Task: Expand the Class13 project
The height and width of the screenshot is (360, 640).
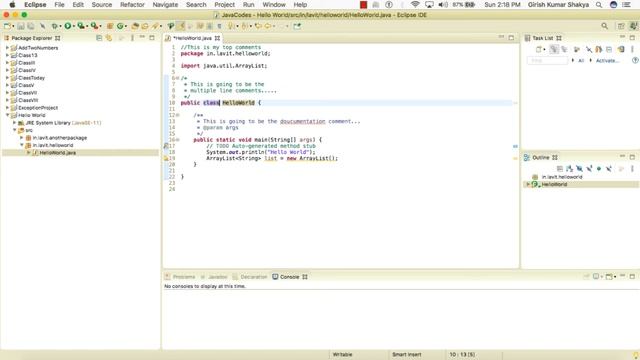Action: [x=7, y=55]
